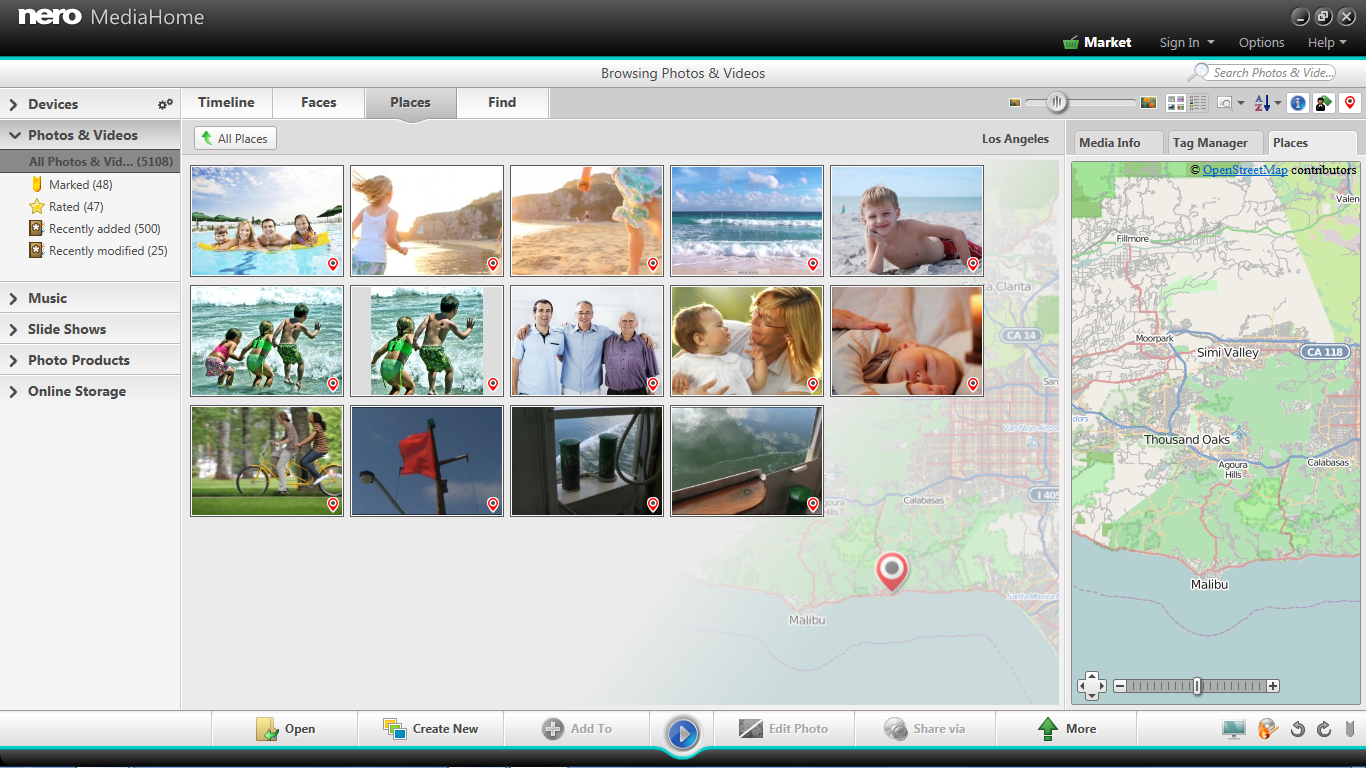The width and height of the screenshot is (1366, 768).
Task: Open Devices settings gear icon
Action: tap(165, 104)
